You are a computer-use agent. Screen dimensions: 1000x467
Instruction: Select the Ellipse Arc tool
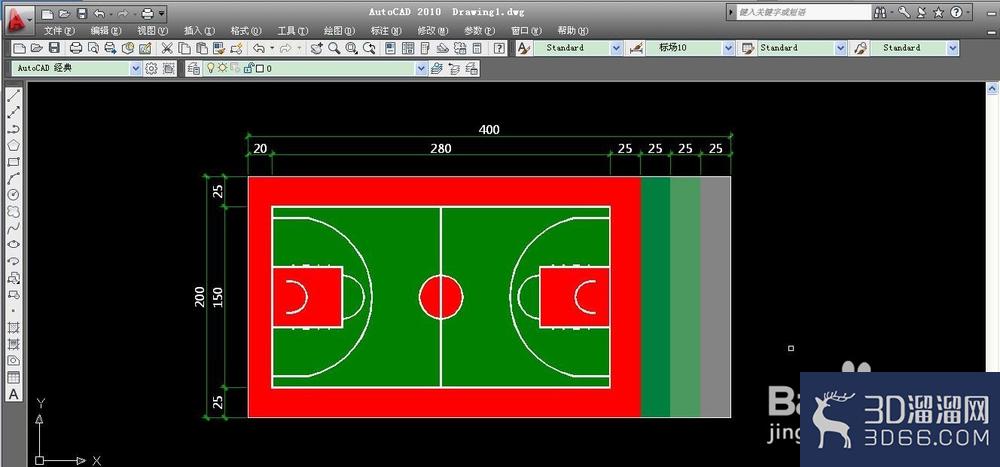coord(13,262)
